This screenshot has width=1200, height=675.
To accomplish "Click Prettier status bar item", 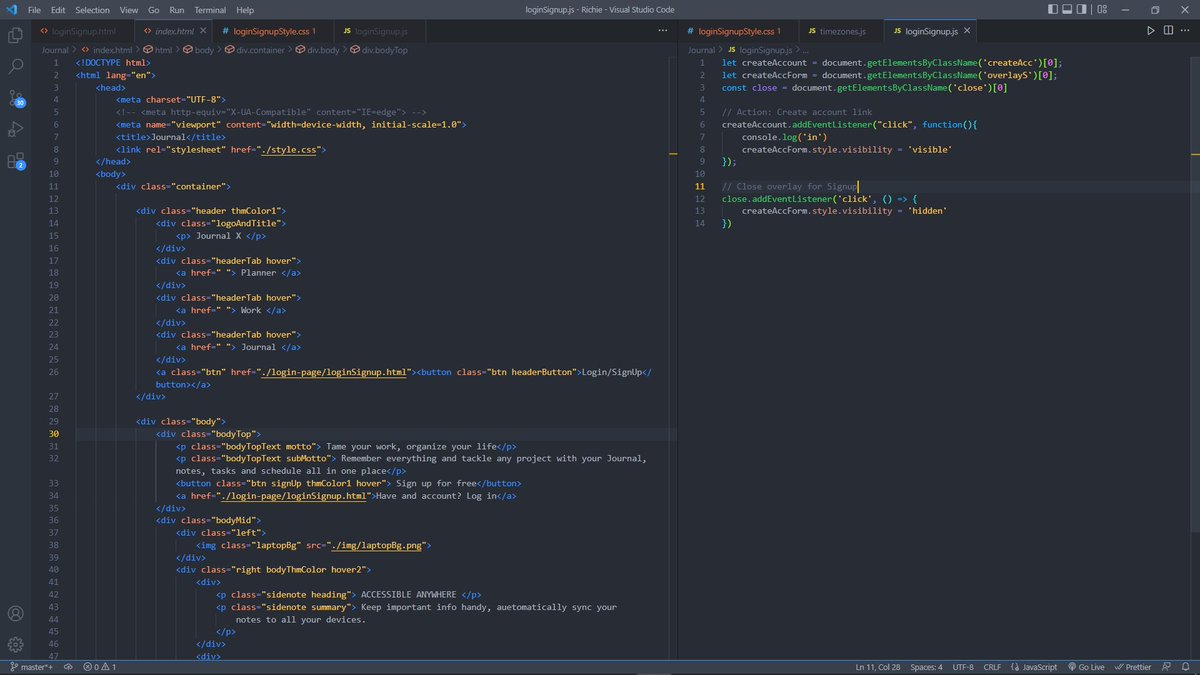I will click(1132, 667).
